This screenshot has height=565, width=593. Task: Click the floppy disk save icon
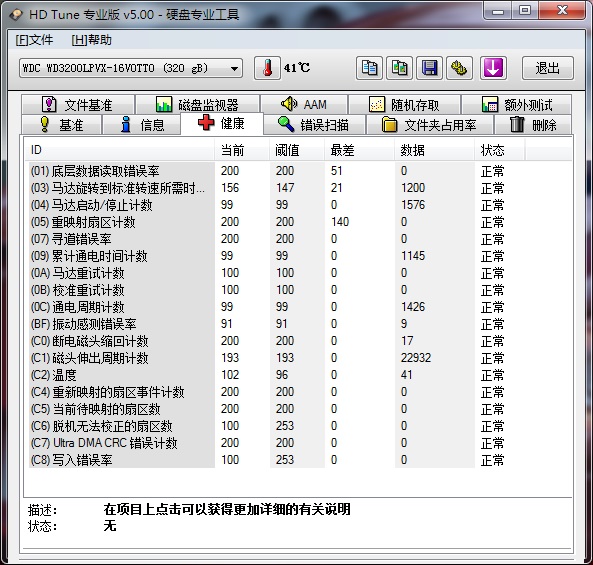pyautogui.click(x=429, y=68)
